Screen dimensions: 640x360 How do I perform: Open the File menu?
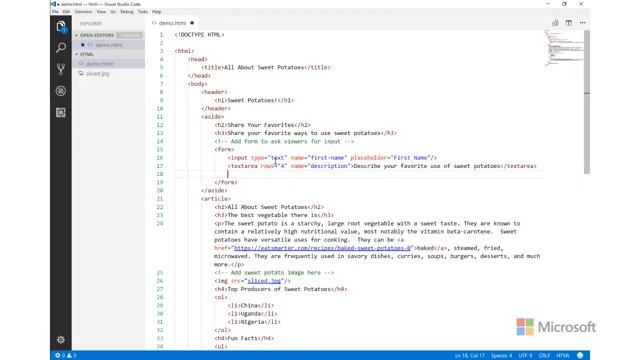(55, 12)
